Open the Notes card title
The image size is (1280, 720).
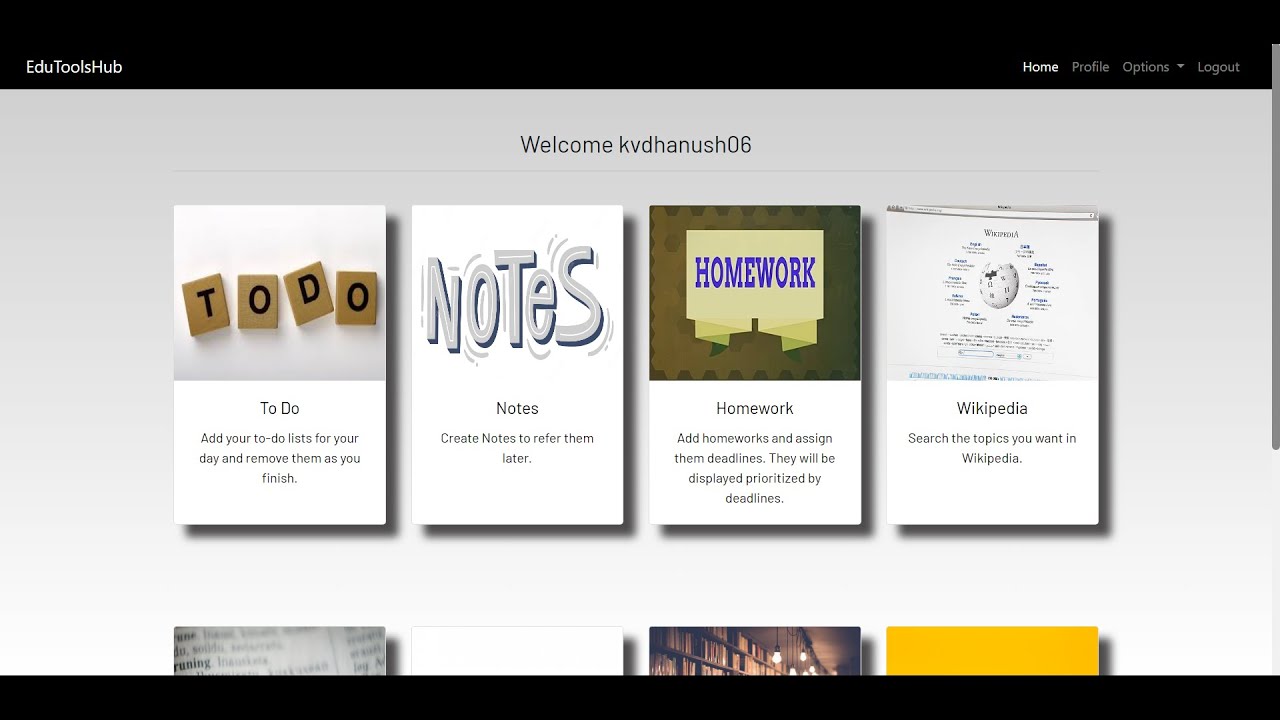click(517, 408)
